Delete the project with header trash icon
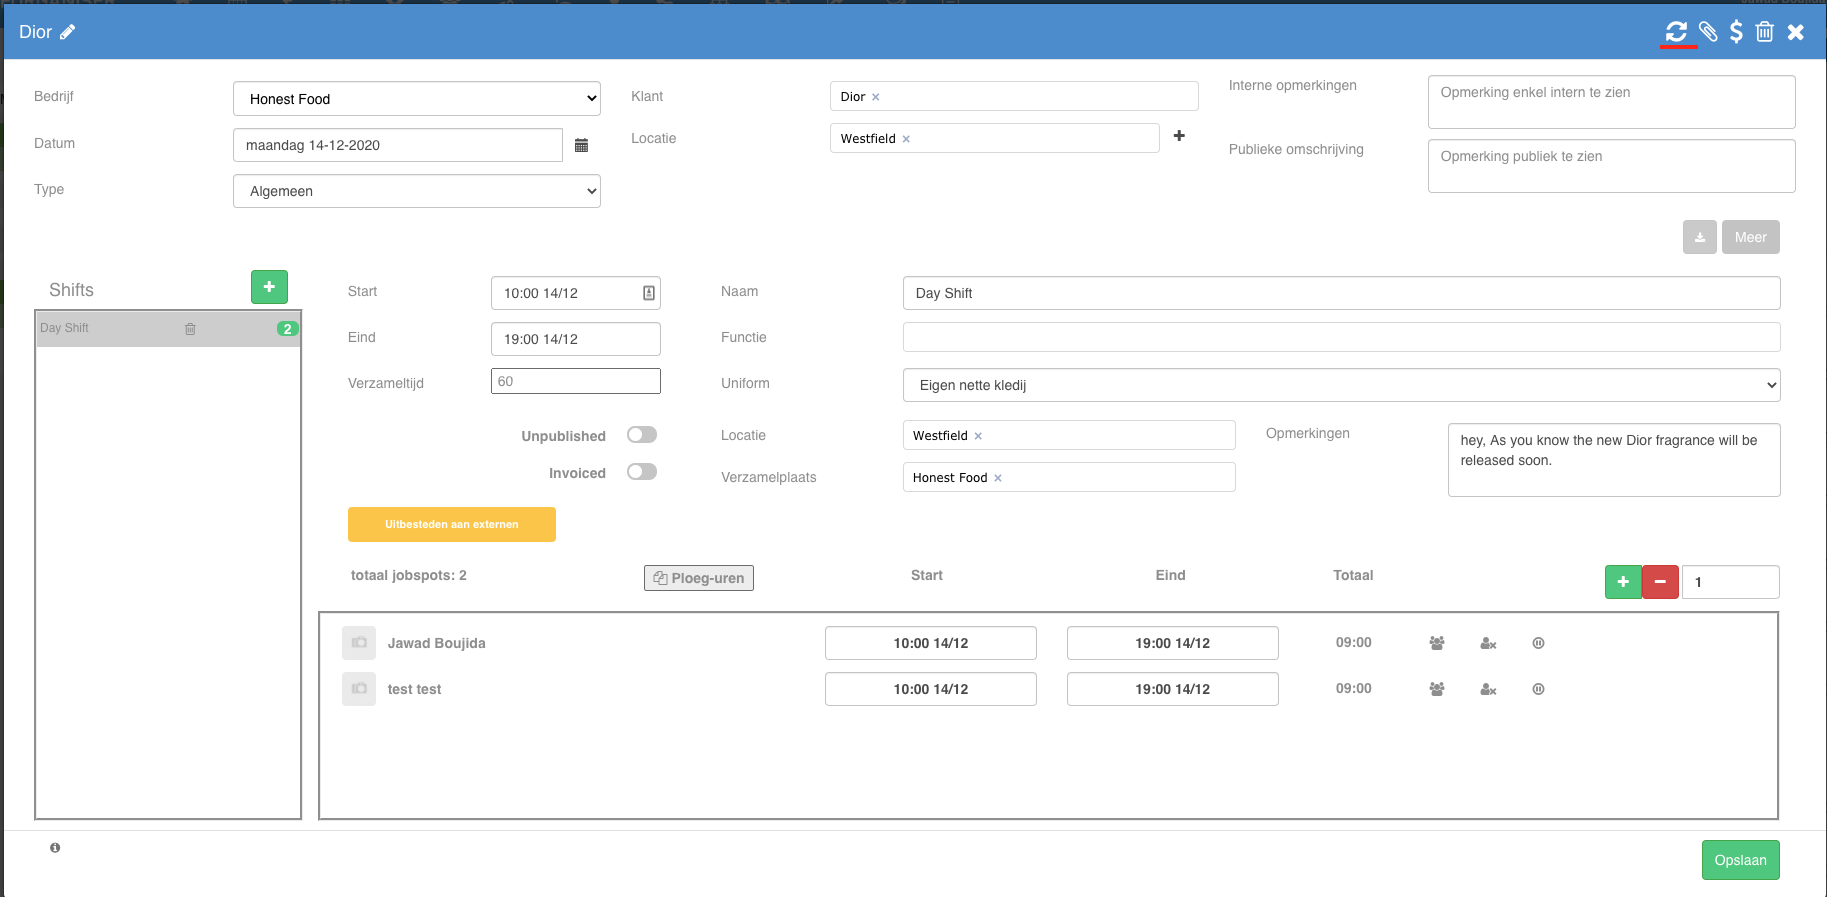The height and width of the screenshot is (897, 1827). (1765, 32)
